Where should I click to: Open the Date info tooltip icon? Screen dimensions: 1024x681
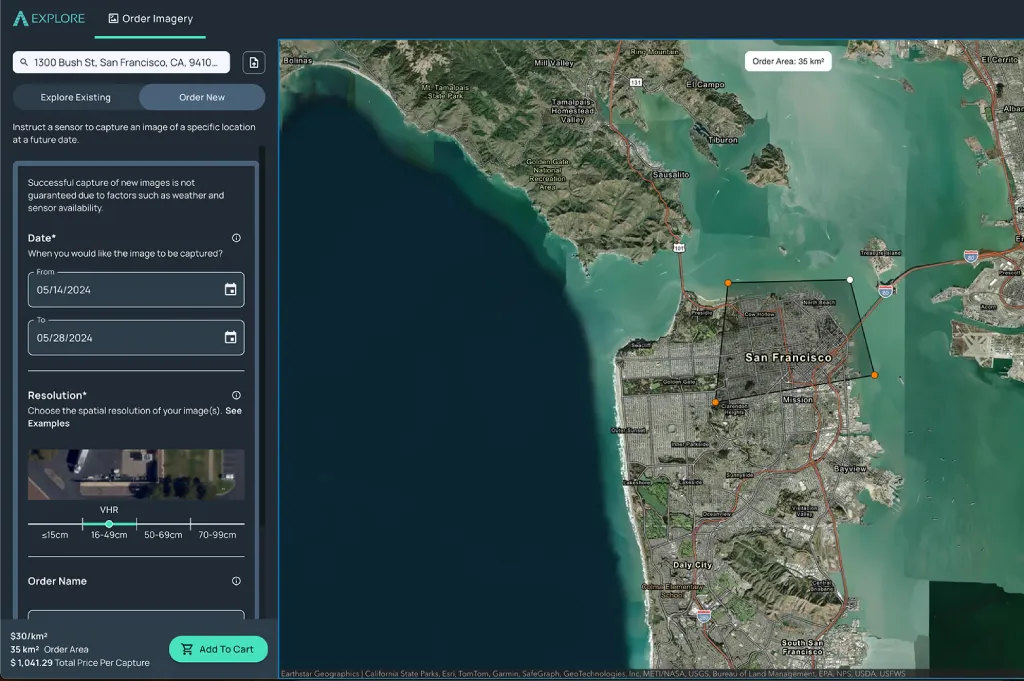236,238
